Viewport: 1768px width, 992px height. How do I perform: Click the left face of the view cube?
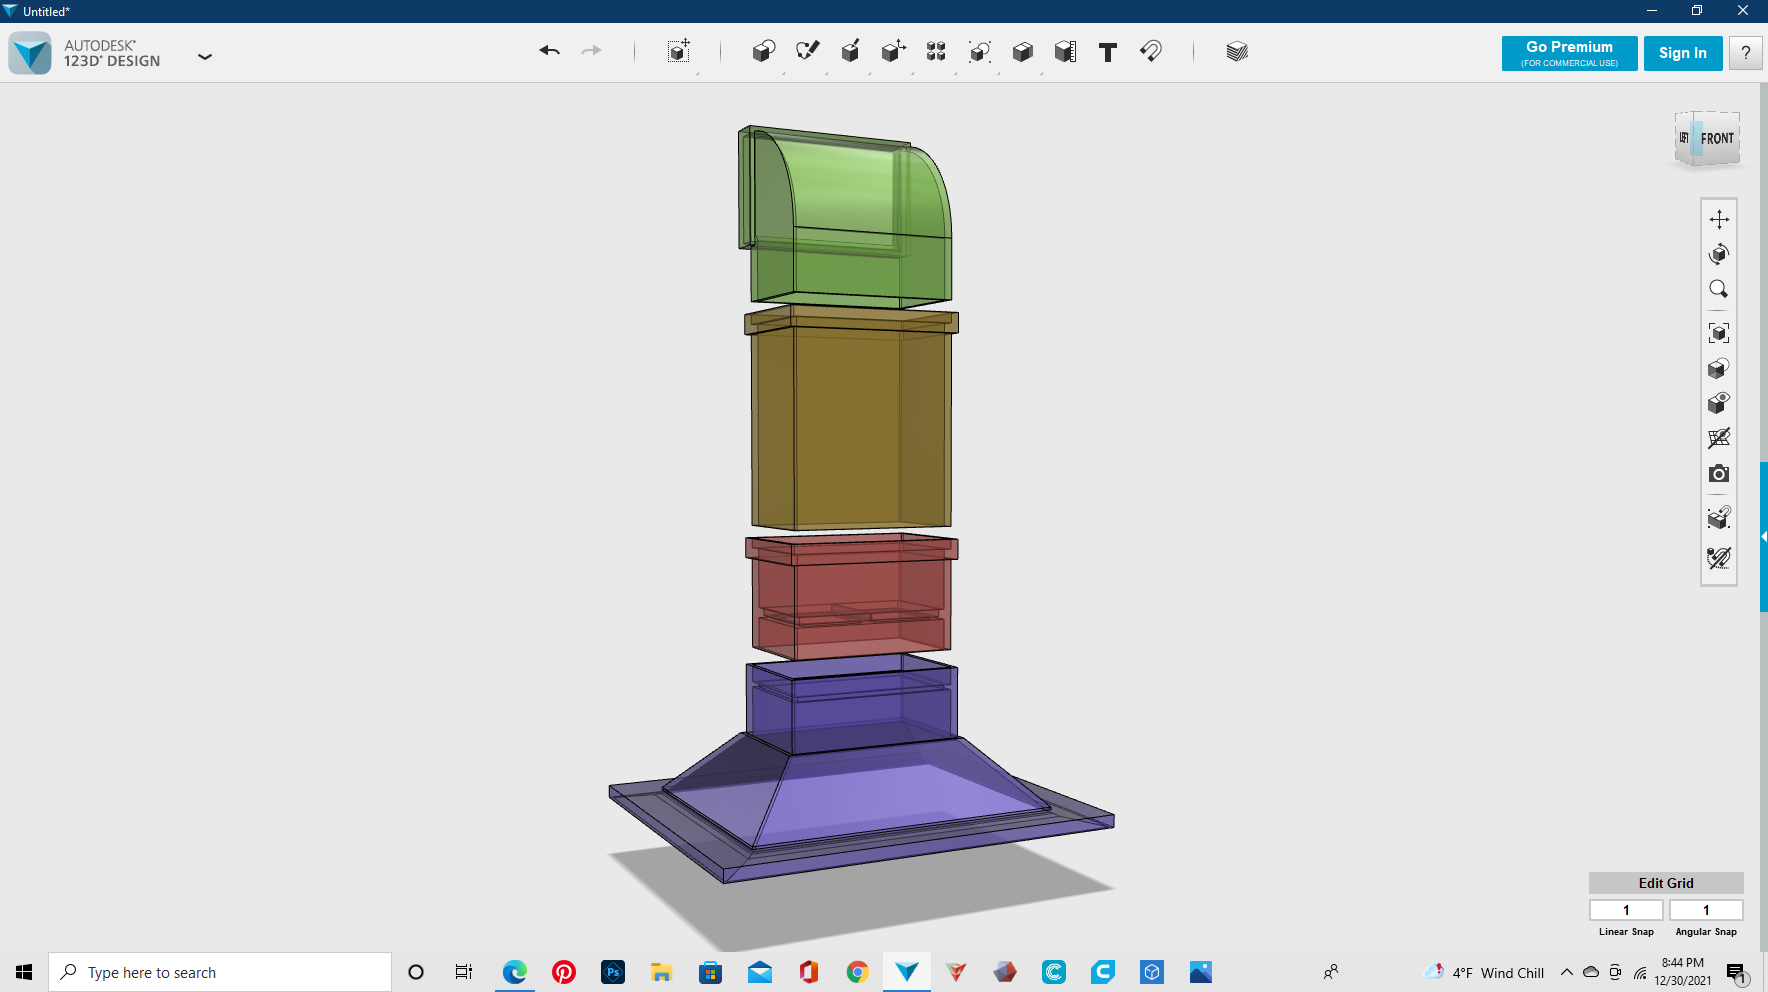coord(1685,138)
